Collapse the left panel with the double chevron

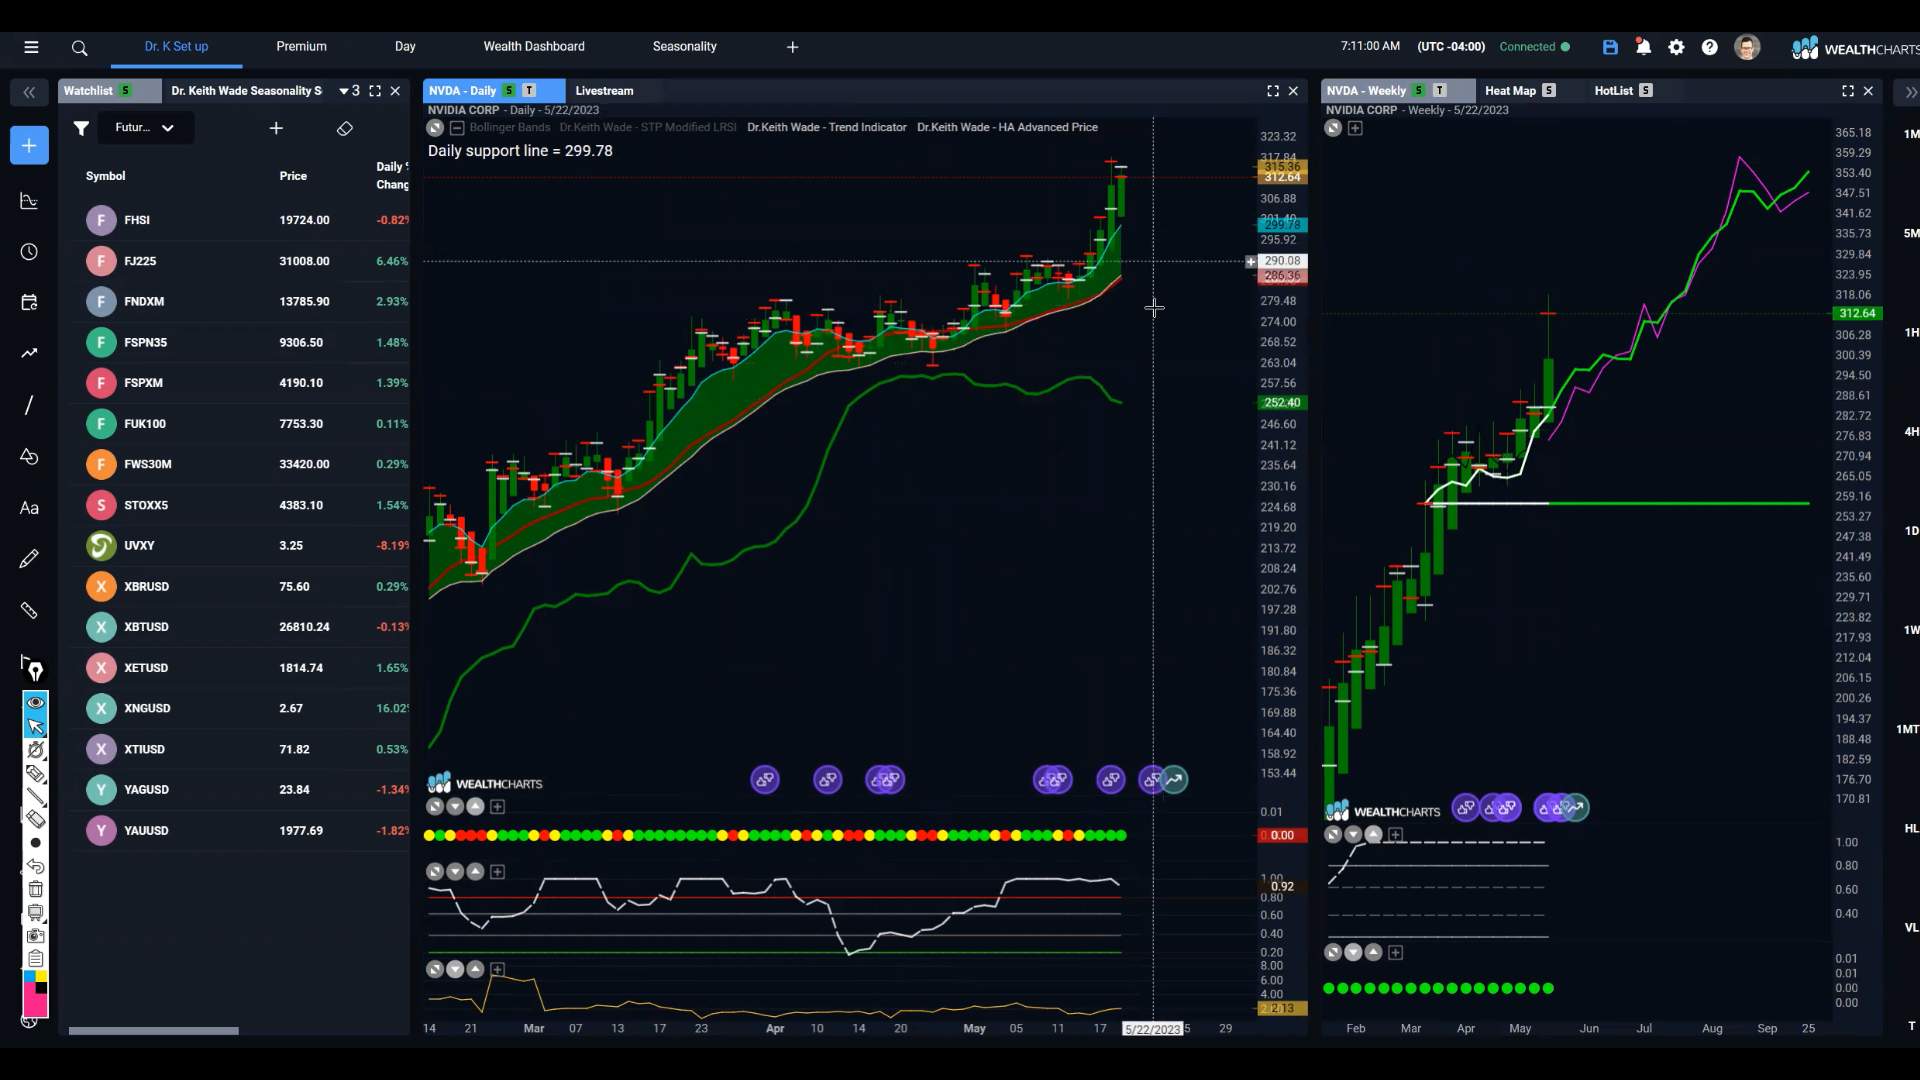point(29,92)
